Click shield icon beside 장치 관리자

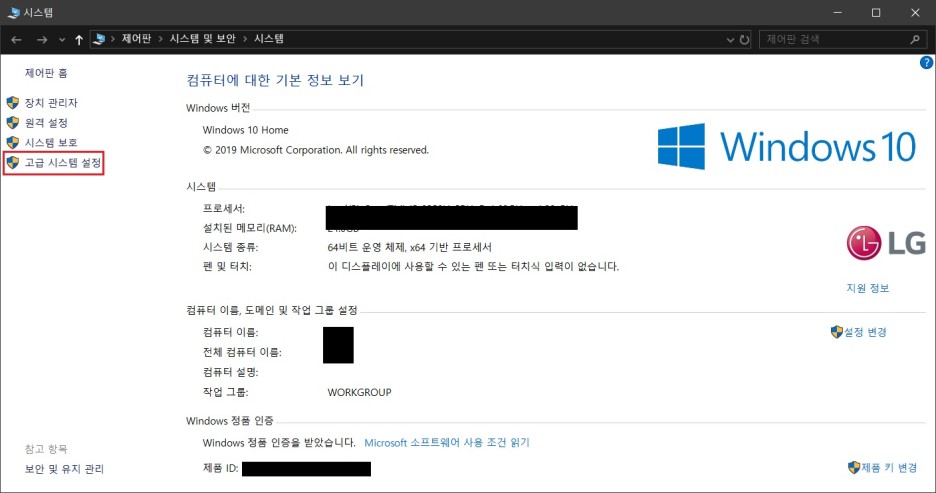[x=13, y=103]
